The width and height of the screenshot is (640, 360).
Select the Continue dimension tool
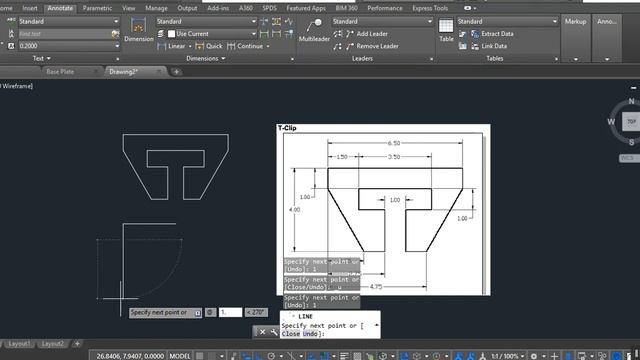pos(245,46)
